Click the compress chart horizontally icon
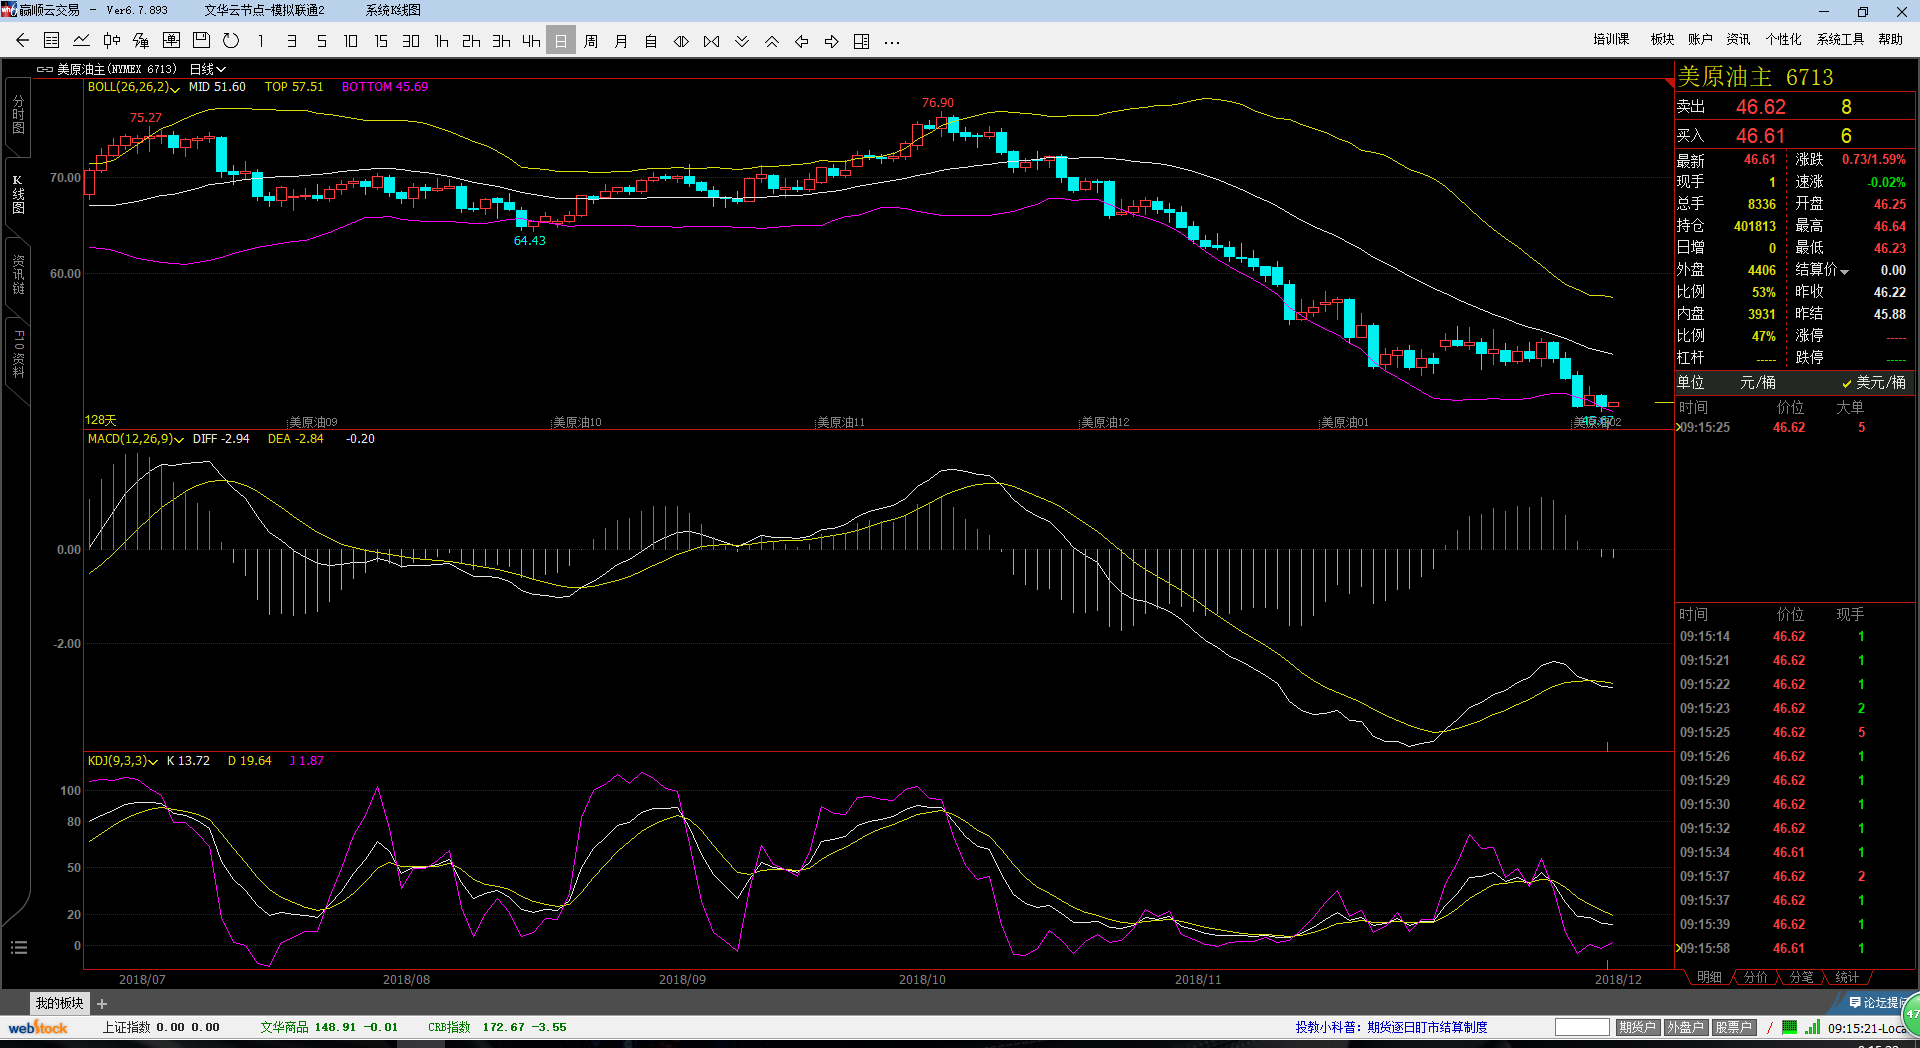The height and width of the screenshot is (1048, 1920). point(711,41)
